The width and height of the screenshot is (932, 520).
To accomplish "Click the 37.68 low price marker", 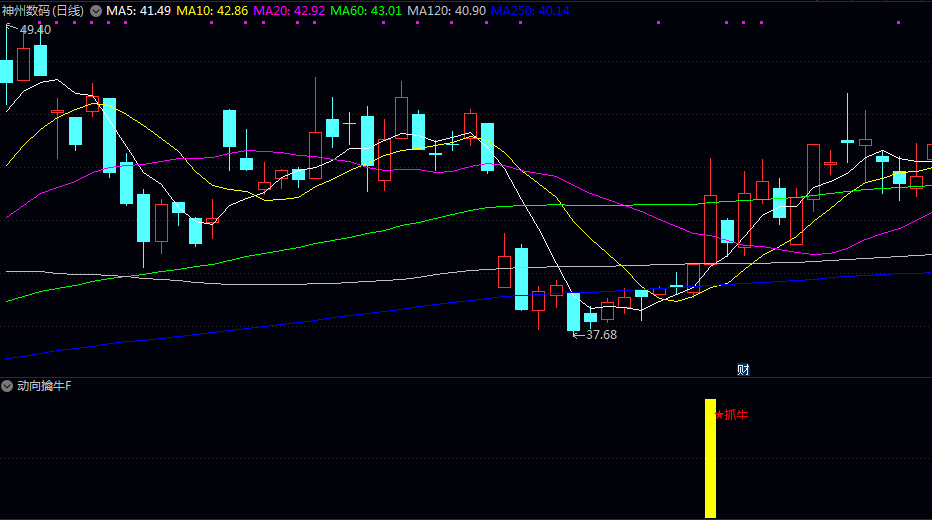I will pos(601,335).
